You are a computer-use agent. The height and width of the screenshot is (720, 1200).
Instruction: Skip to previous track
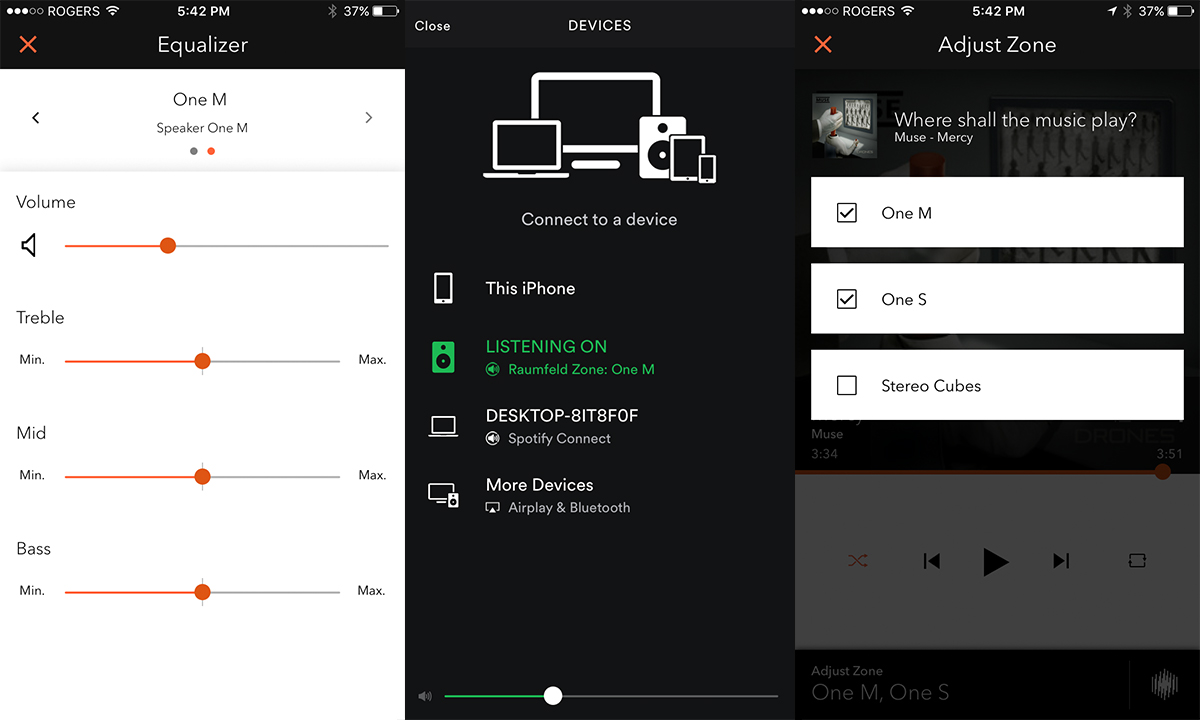tap(932, 561)
